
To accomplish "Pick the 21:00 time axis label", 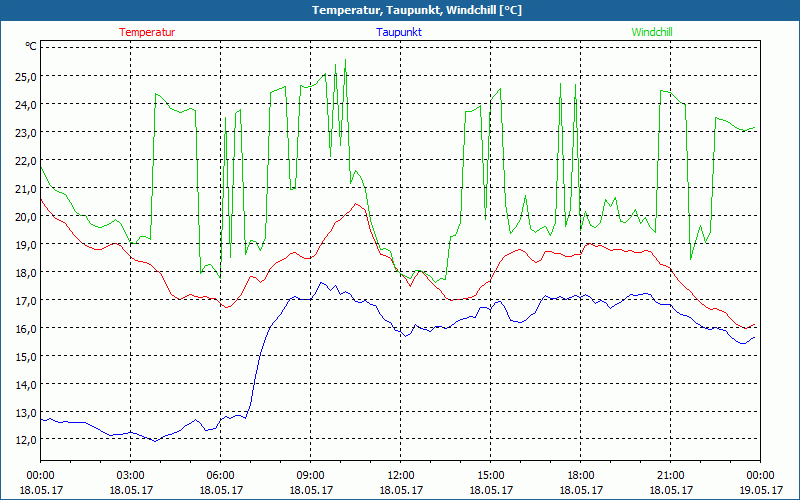I will [x=671, y=475].
